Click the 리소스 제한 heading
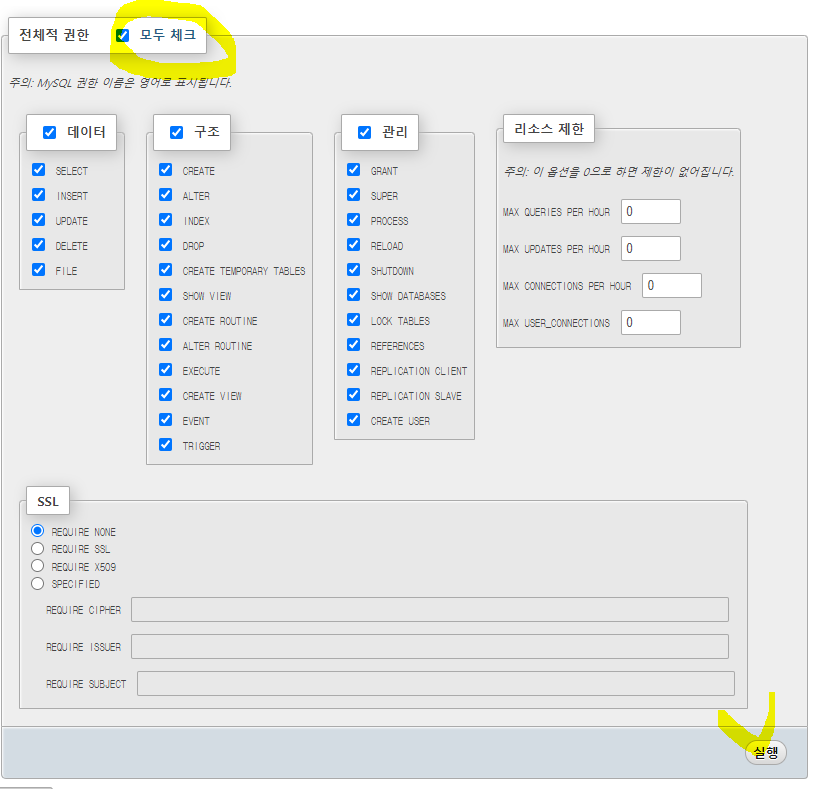This screenshot has height=789, width=814. (x=549, y=129)
